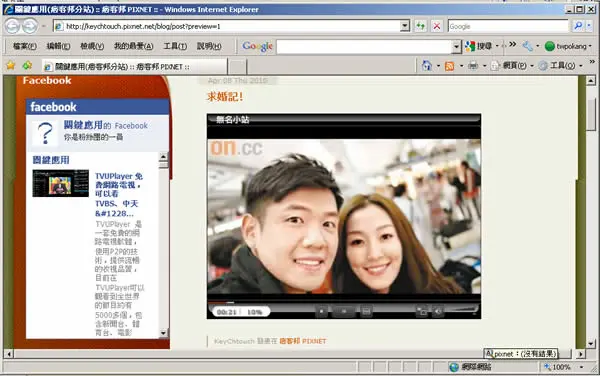Open the zoom level dropdown arrow

(x=582, y=367)
